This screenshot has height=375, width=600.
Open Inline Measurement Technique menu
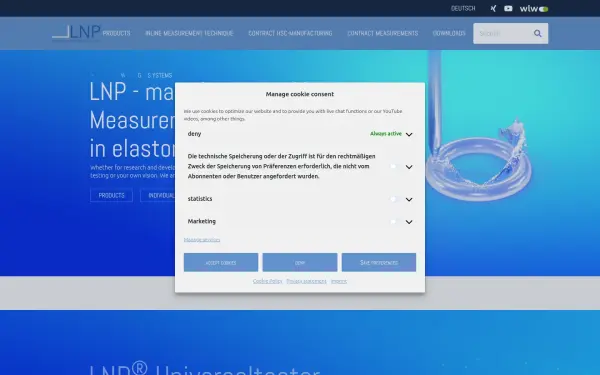coord(189,33)
